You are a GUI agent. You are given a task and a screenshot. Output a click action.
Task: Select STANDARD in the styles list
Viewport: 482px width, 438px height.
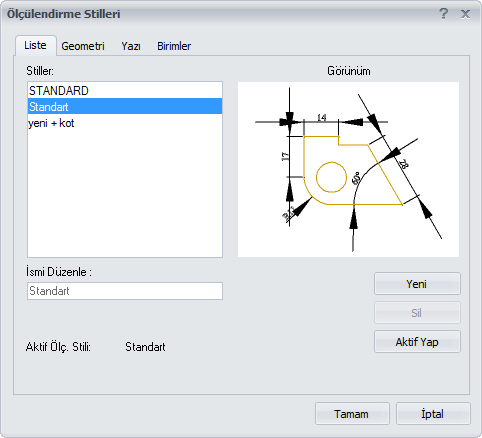(x=125, y=91)
